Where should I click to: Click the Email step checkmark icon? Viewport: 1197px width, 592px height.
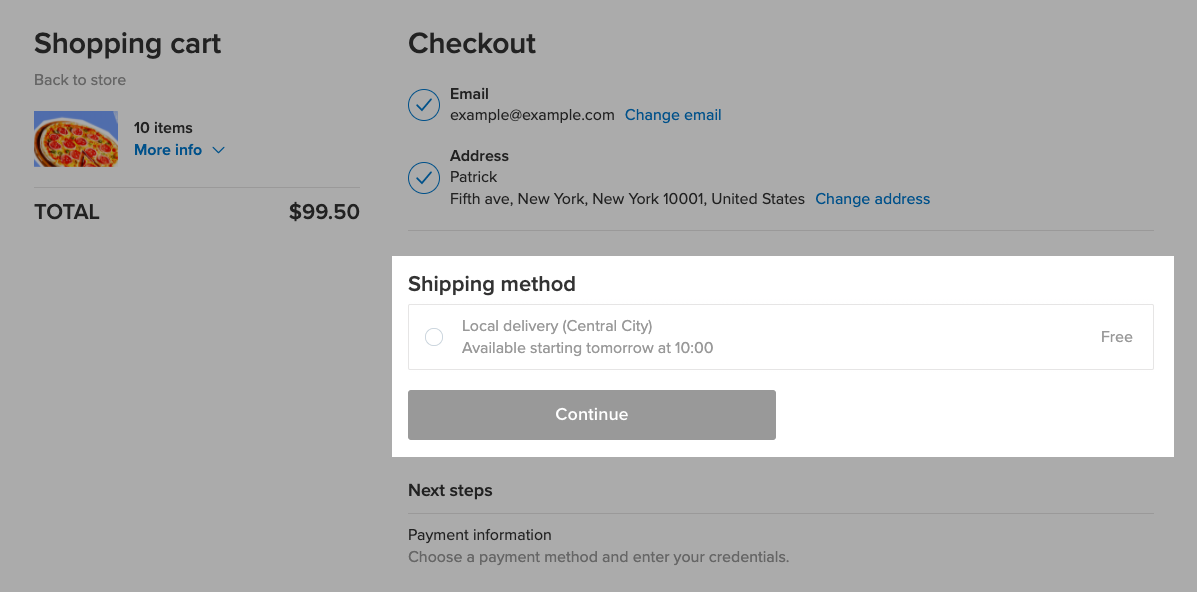424,105
